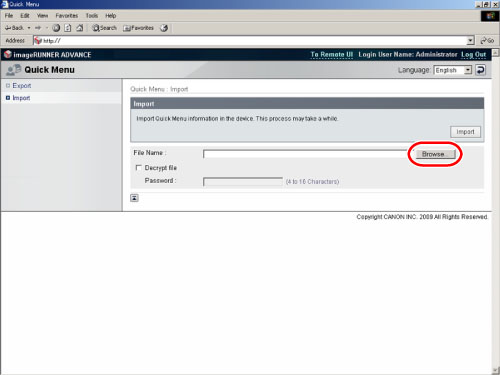Viewport: 500px width, 375px height.
Task: Select Export in the left sidebar
Action: (22, 86)
